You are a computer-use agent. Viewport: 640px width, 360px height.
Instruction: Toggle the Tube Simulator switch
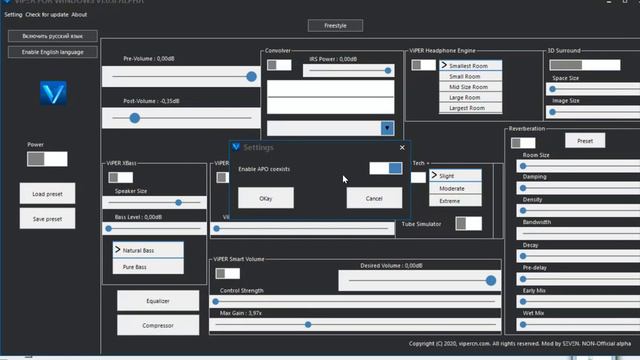point(469,223)
